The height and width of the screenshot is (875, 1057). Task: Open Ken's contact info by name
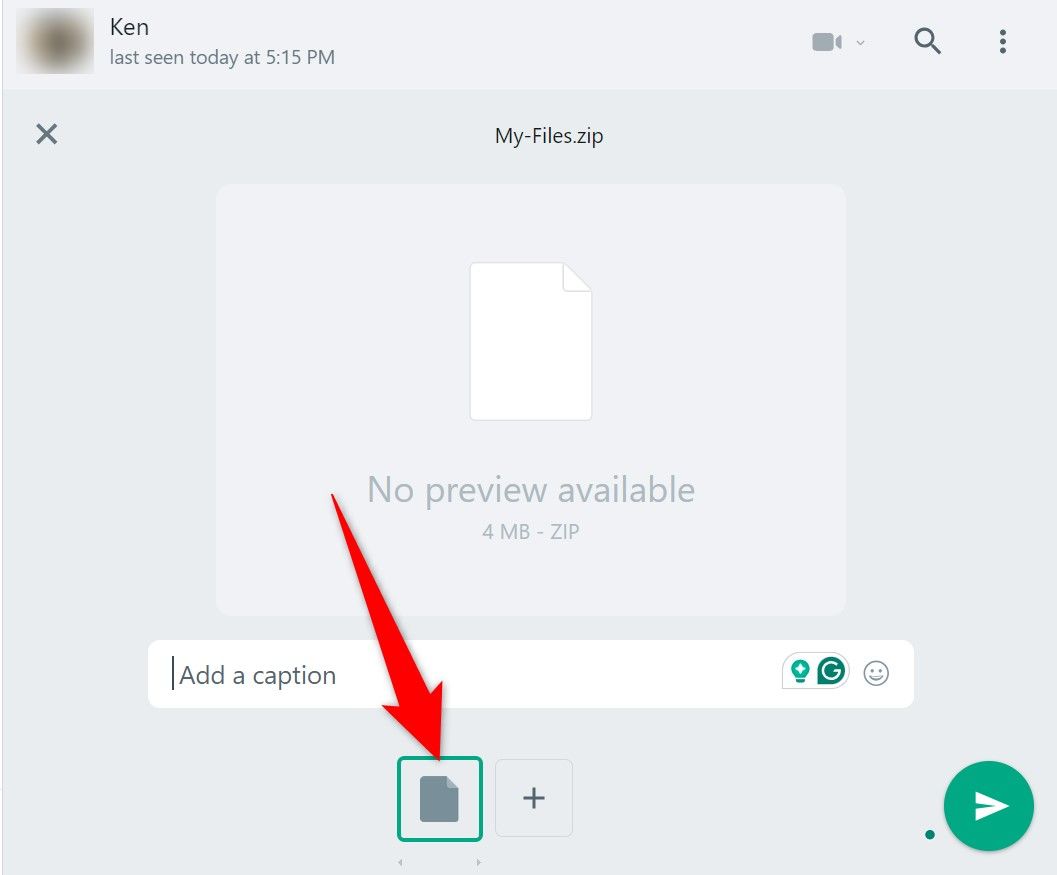[129, 27]
